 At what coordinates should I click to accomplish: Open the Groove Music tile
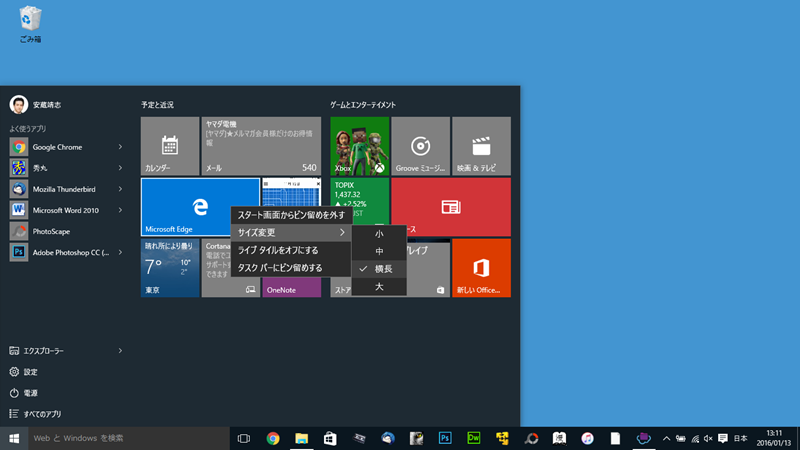[420, 146]
